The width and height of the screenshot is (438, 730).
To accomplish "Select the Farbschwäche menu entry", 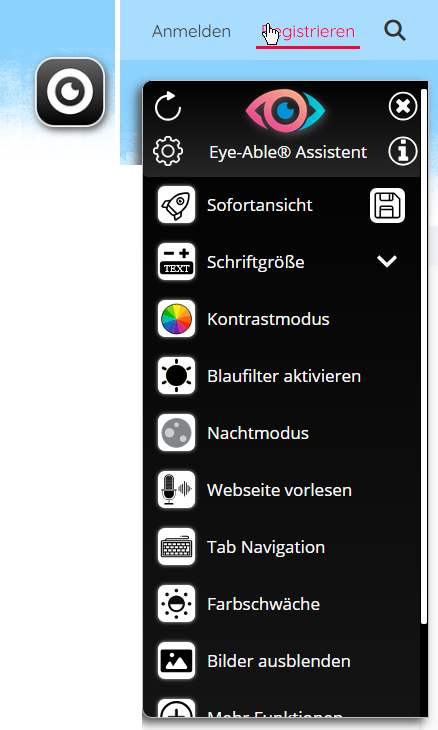I will (282, 604).
